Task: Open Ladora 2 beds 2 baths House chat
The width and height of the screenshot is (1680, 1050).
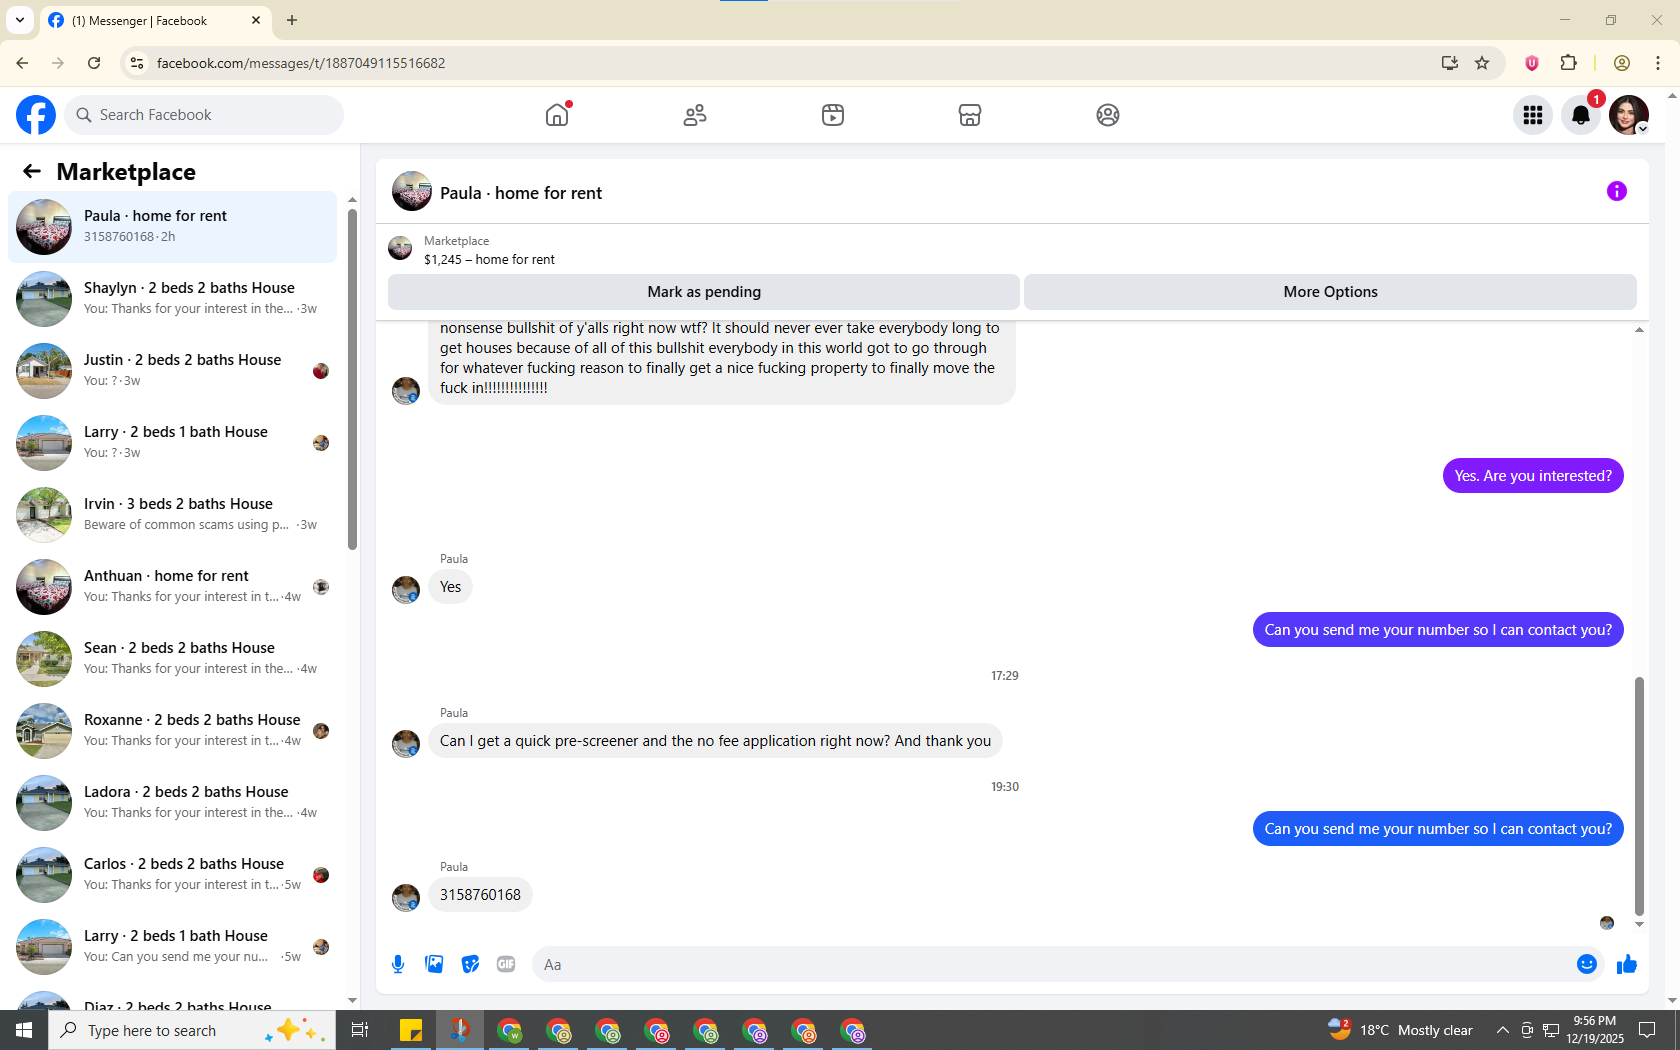Action: pos(173,803)
